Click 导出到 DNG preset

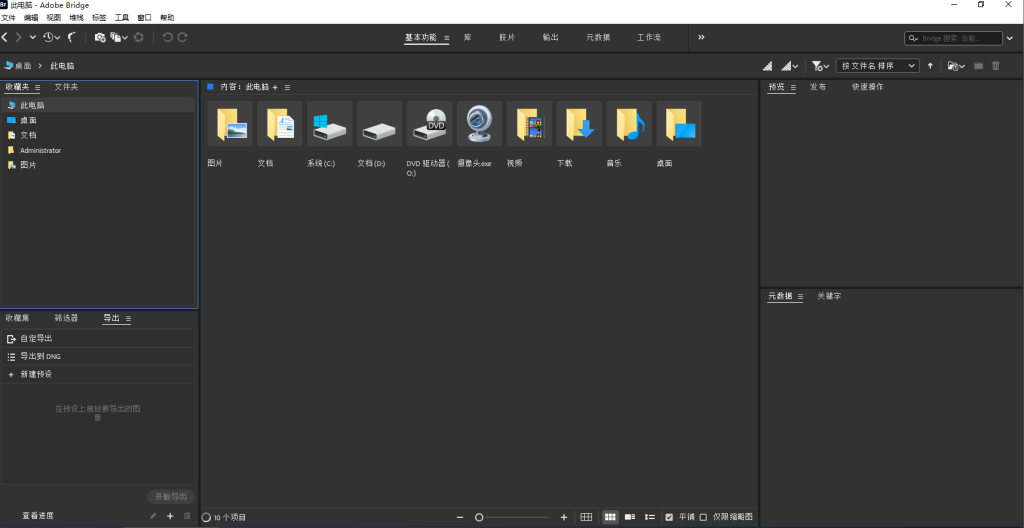point(41,356)
